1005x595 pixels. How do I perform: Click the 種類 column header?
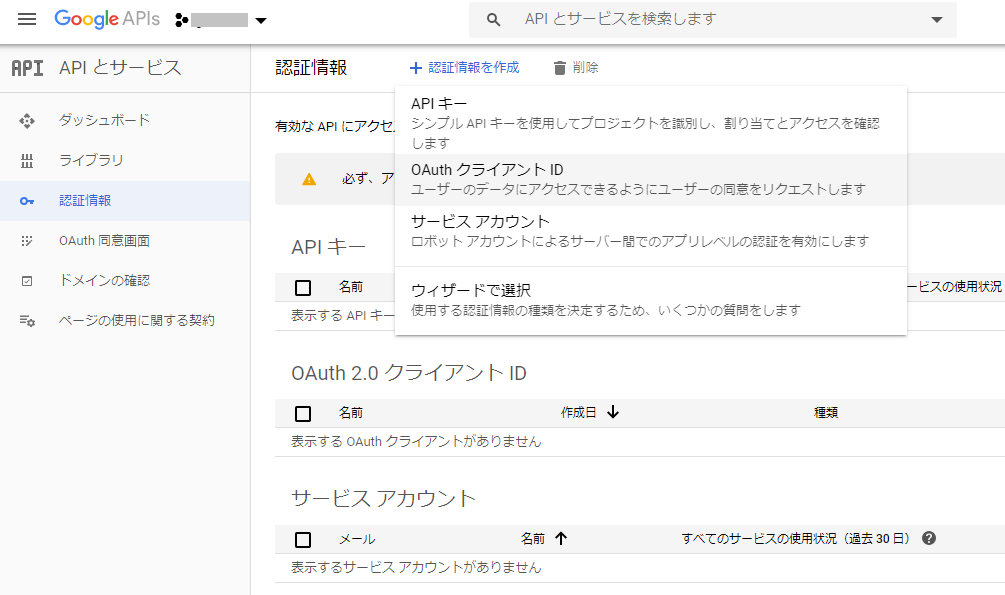pos(826,412)
